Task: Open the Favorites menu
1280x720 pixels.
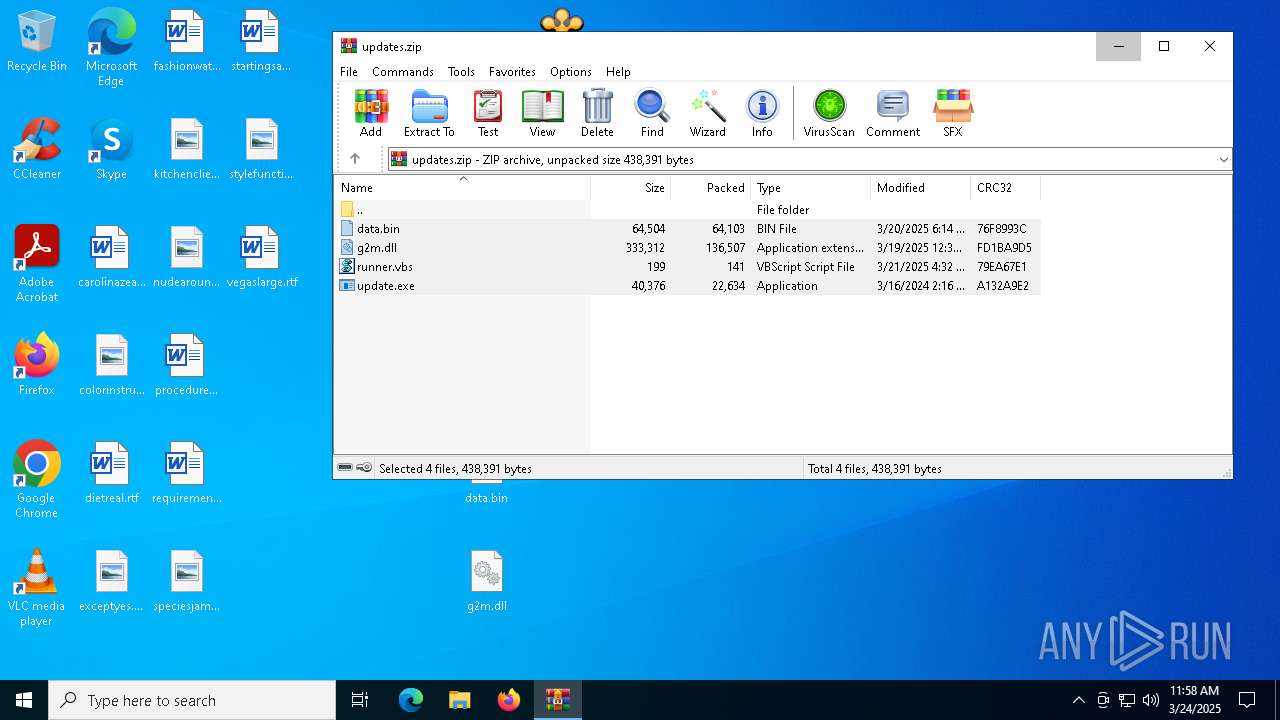Action: 512,72
